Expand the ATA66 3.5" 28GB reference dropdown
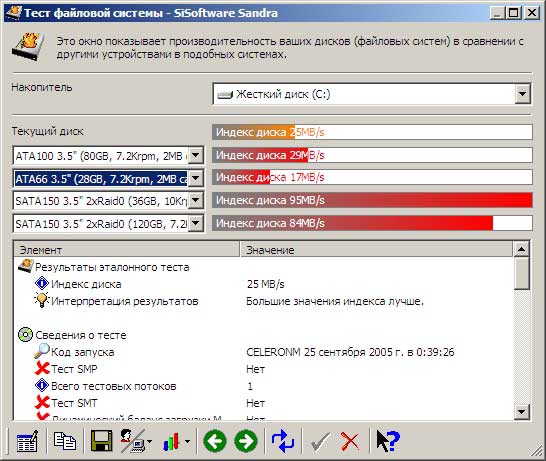Screen dimensions: 546x461 [196, 178]
